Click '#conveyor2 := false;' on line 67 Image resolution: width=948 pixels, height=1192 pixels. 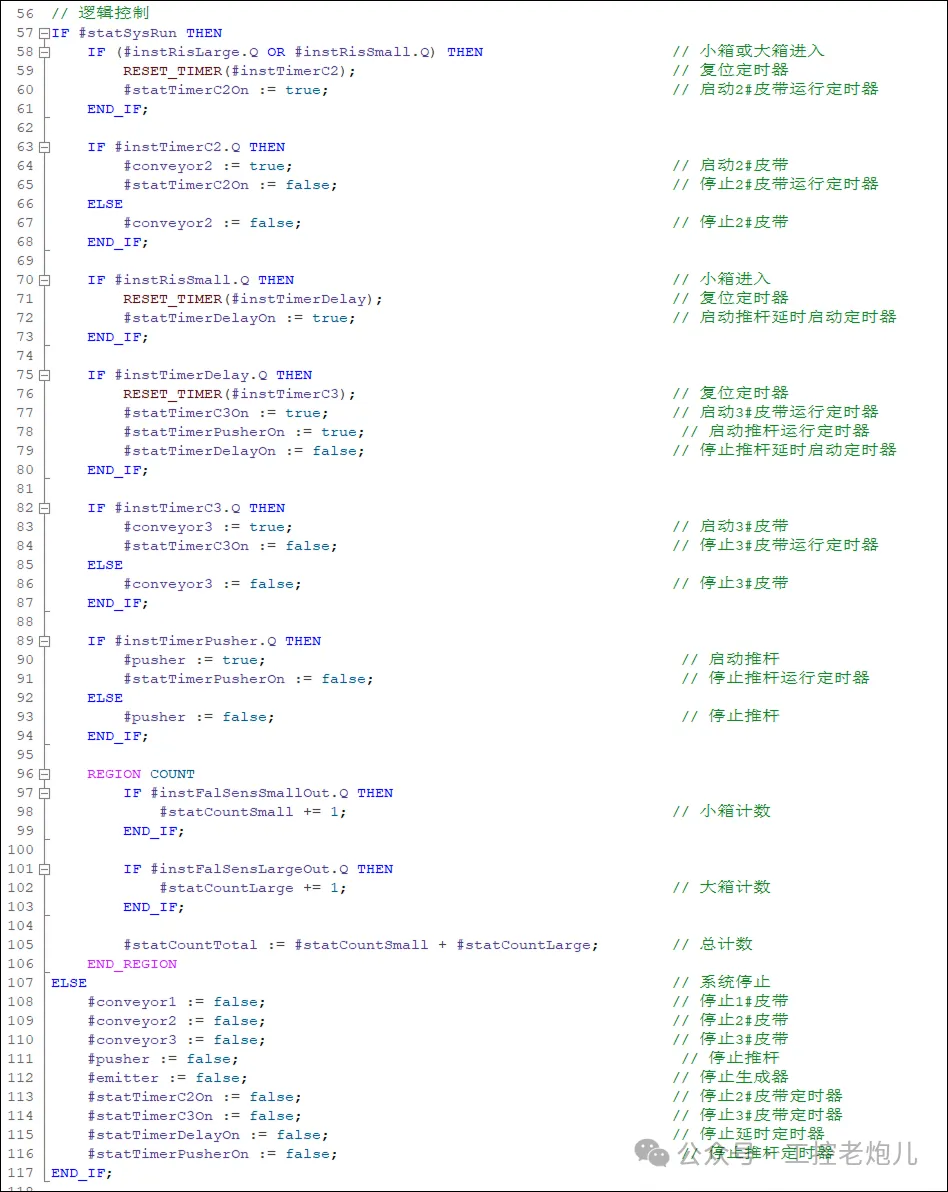(x=212, y=224)
